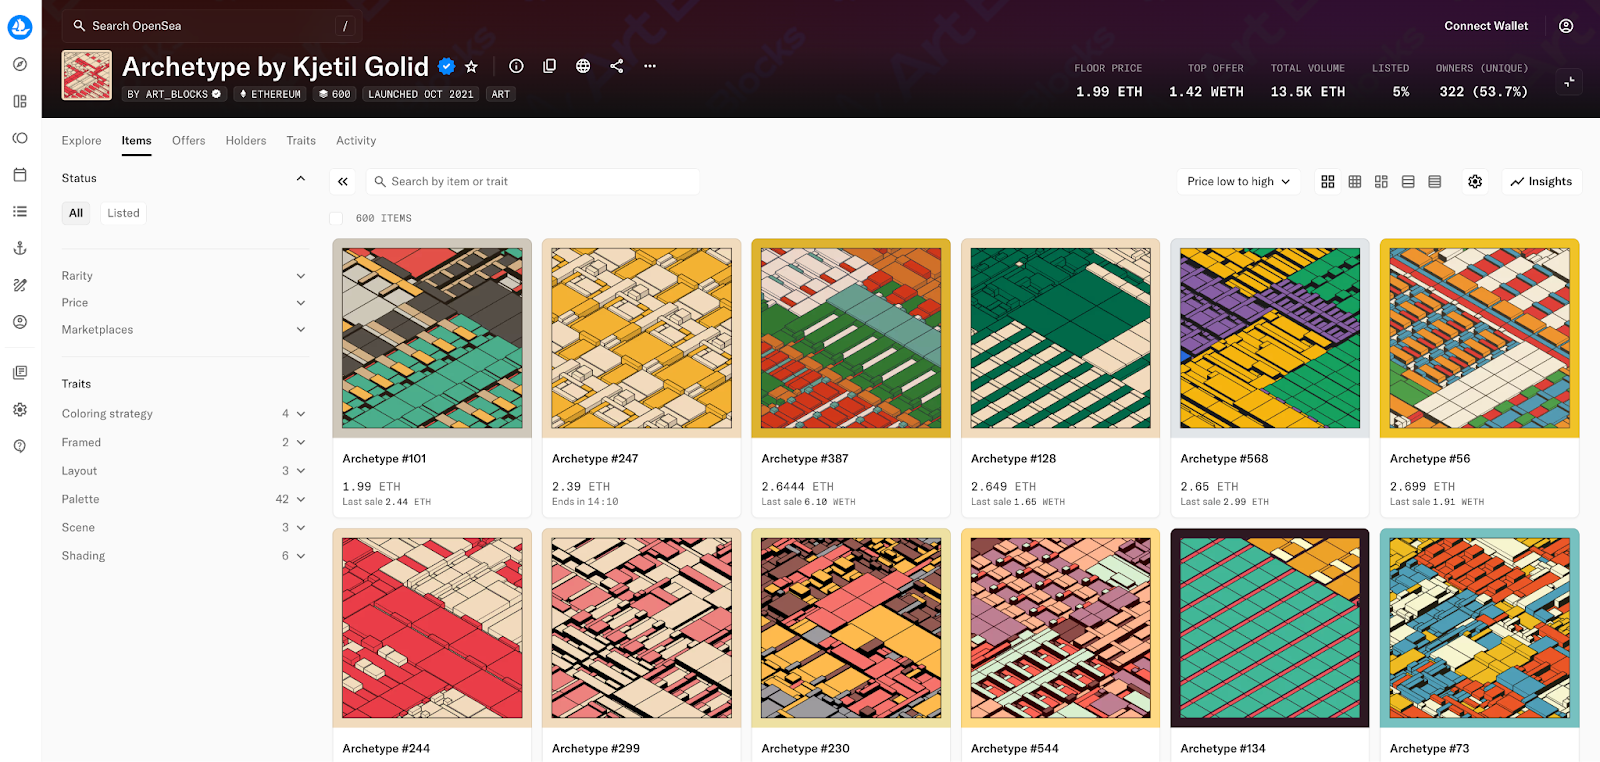Screen dimensions: 1600x762
Task: Open the Insights button
Action: point(1541,182)
